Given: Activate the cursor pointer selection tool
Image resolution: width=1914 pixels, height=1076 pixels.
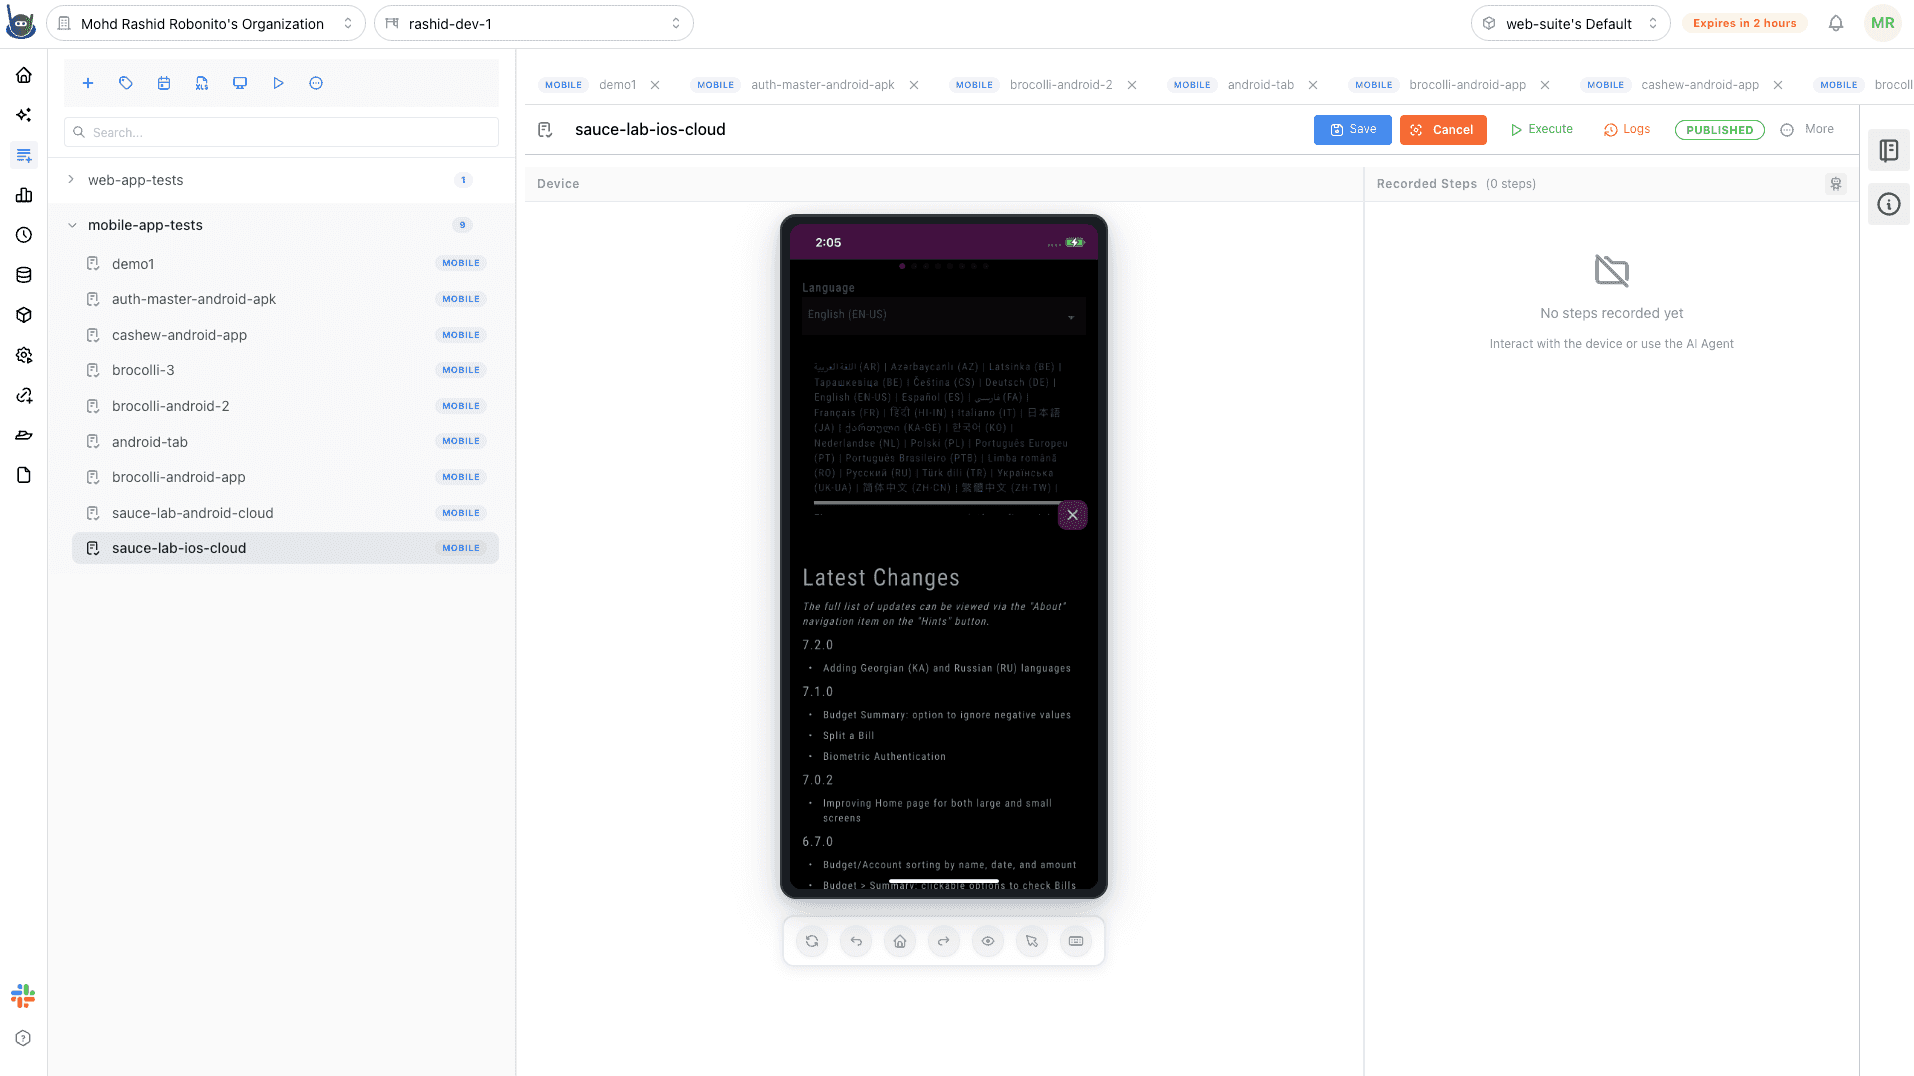Looking at the screenshot, I should pos(1032,941).
